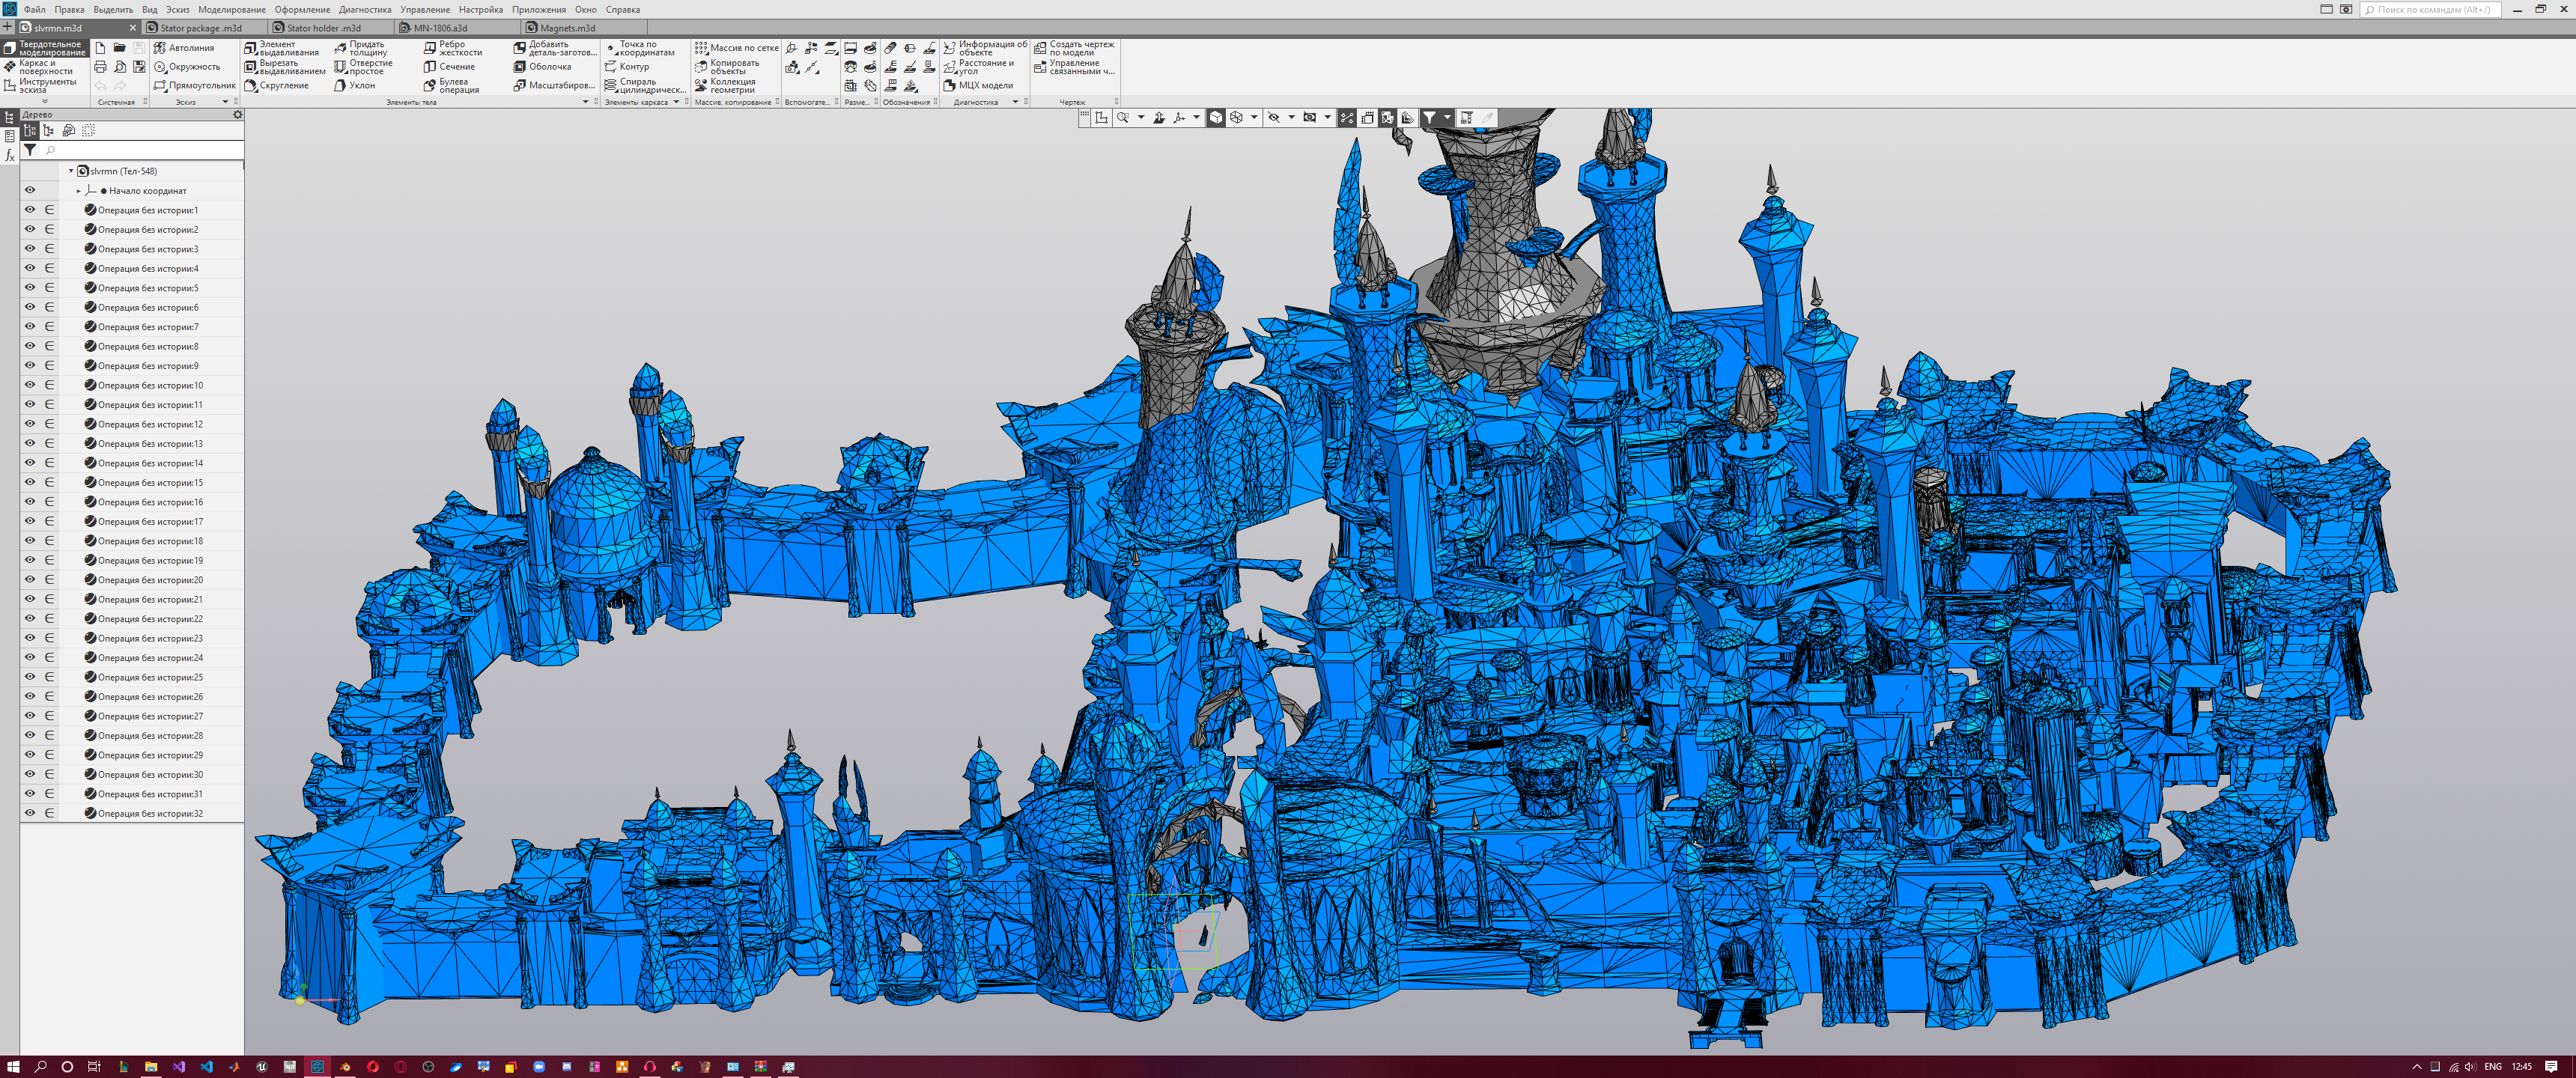
Task: Collapse the slvrmn root tree node
Action: 71,171
